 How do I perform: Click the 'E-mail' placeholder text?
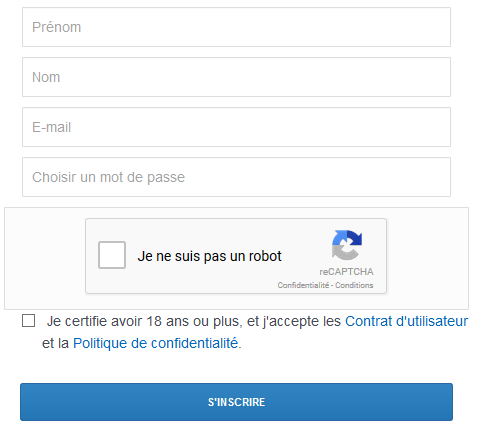[51, 127]
